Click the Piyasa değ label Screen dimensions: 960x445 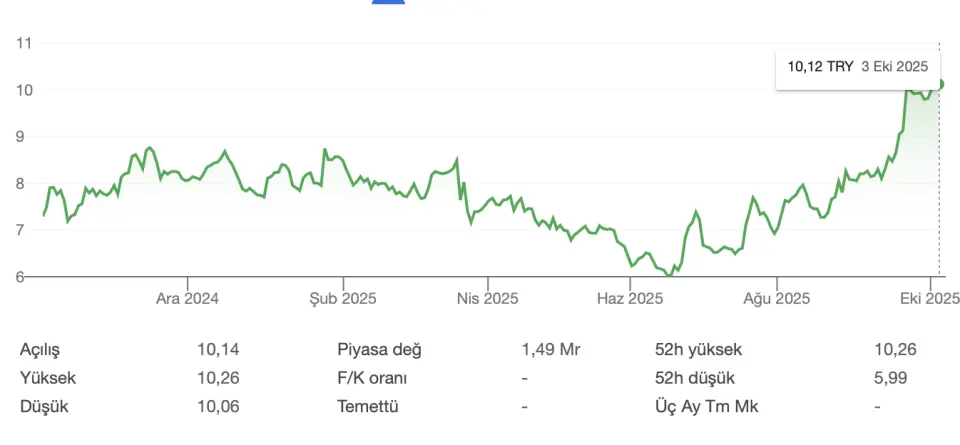pos(380,350)
